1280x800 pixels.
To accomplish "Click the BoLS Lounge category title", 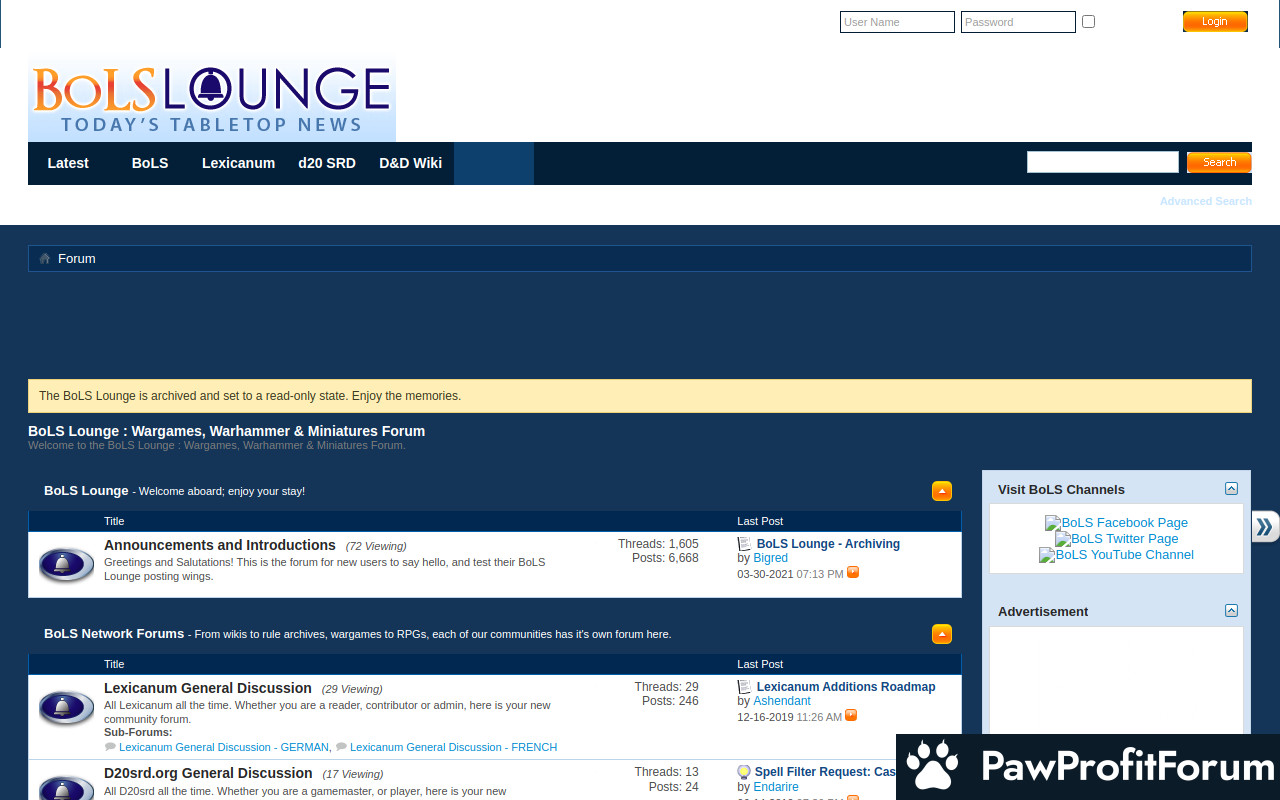I will tap(86, 491).
